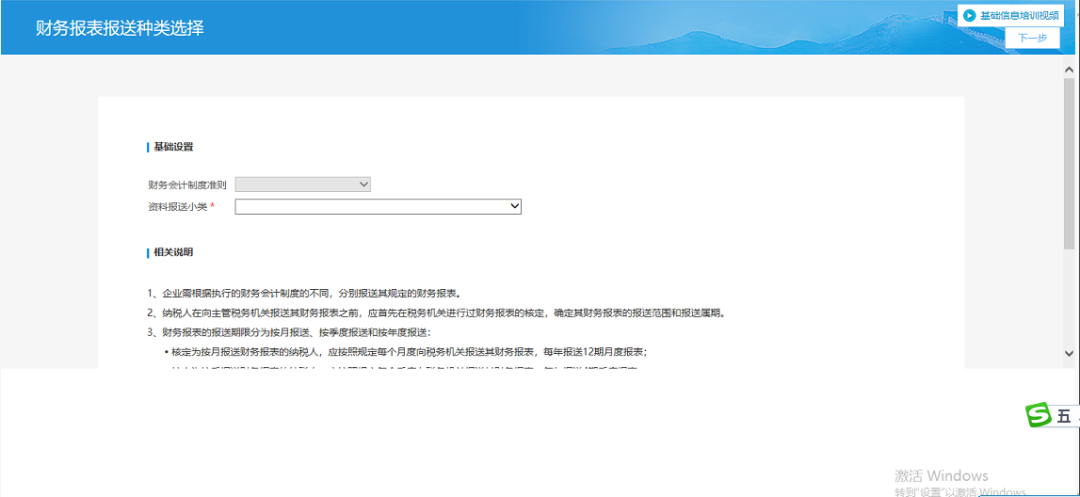Click the play icon beside 基础信息培训视频
The width and height of the screenshot is (1080, 497).
coord(969,15)
